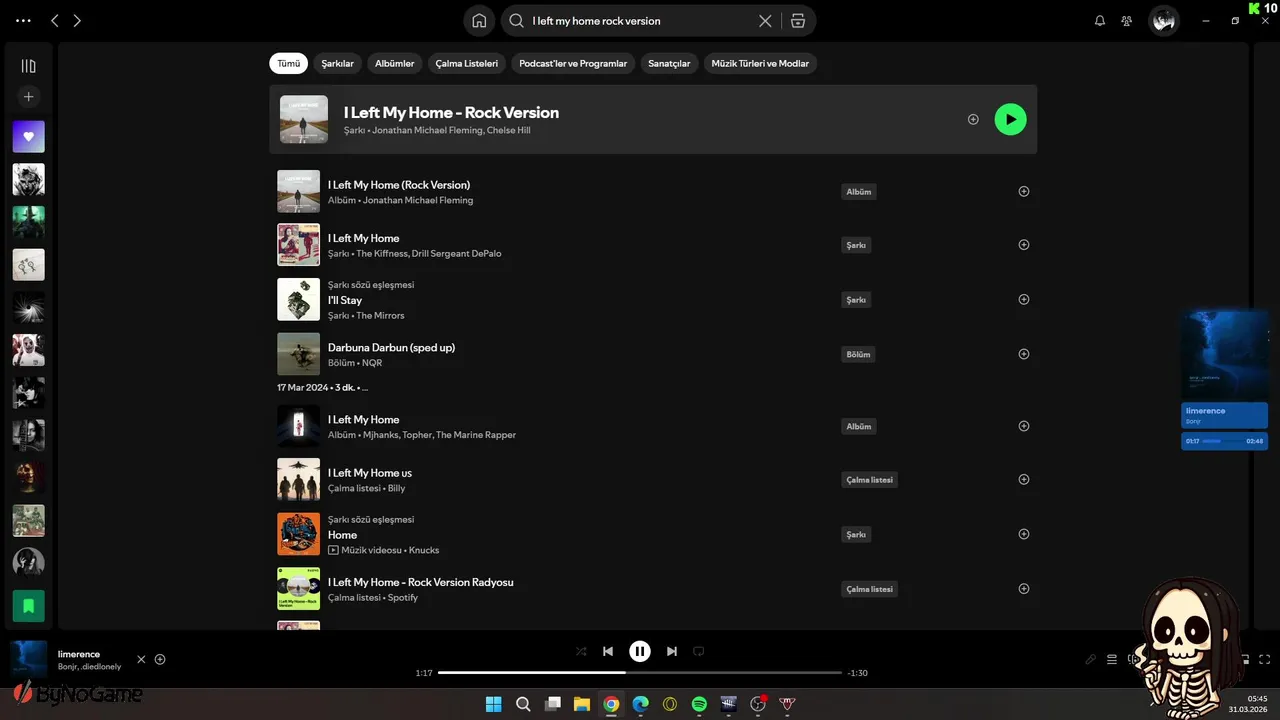Open I Left My Home us playlist title
The height and width of the screenshot is (720, 1280).
pyautogui.click(x=370, y=473)
